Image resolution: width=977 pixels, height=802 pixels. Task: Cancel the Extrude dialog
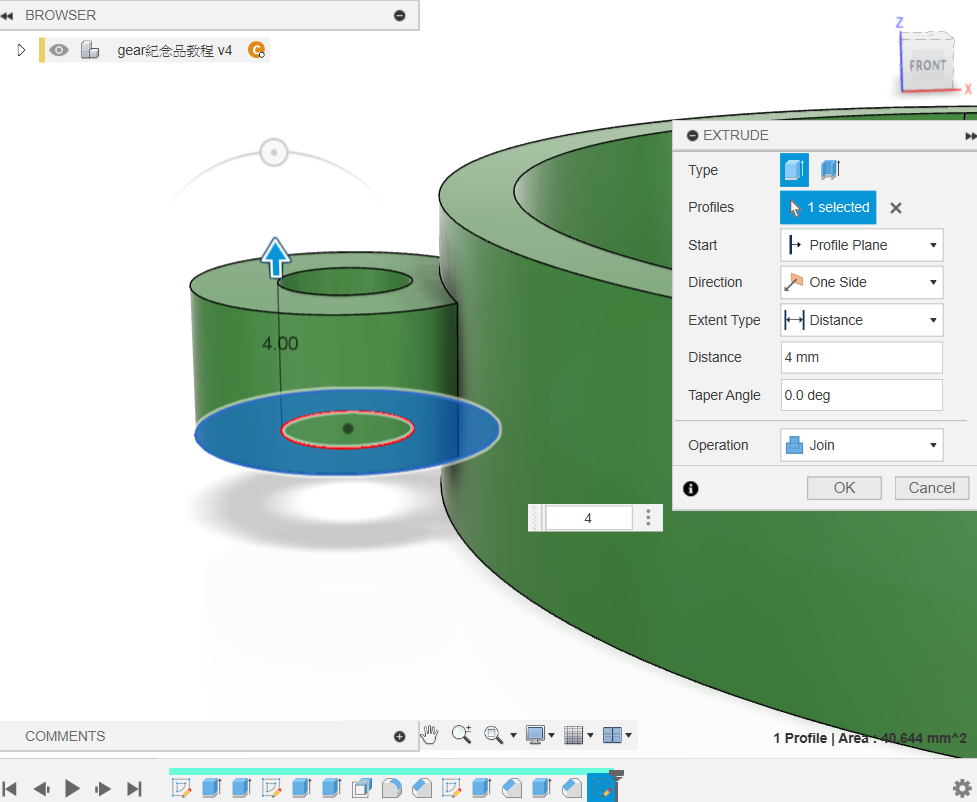pyautogui.click(x=931, y=488)
